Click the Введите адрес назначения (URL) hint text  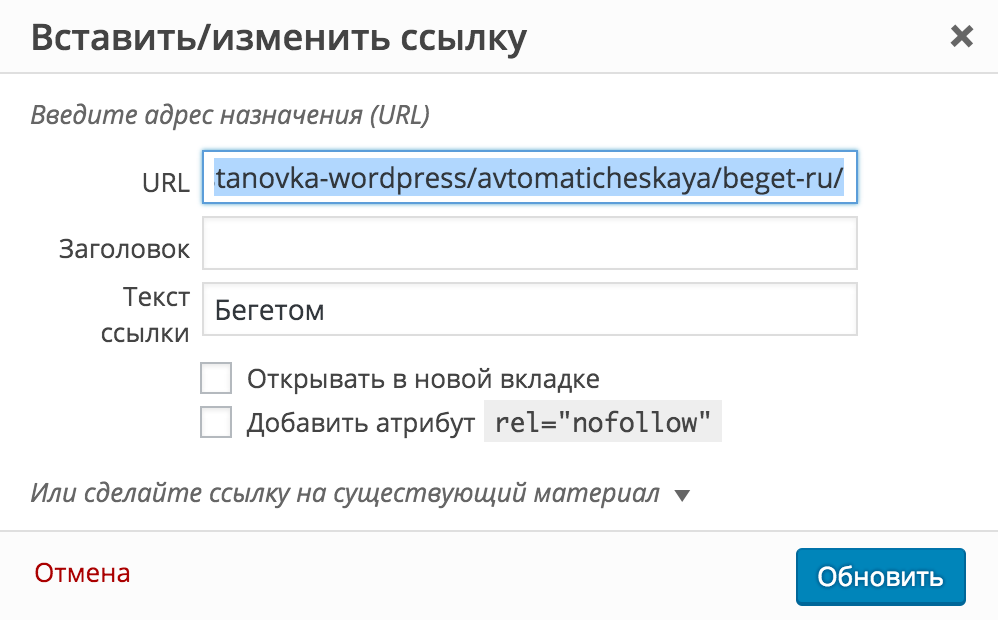click(x=230, y=115)
